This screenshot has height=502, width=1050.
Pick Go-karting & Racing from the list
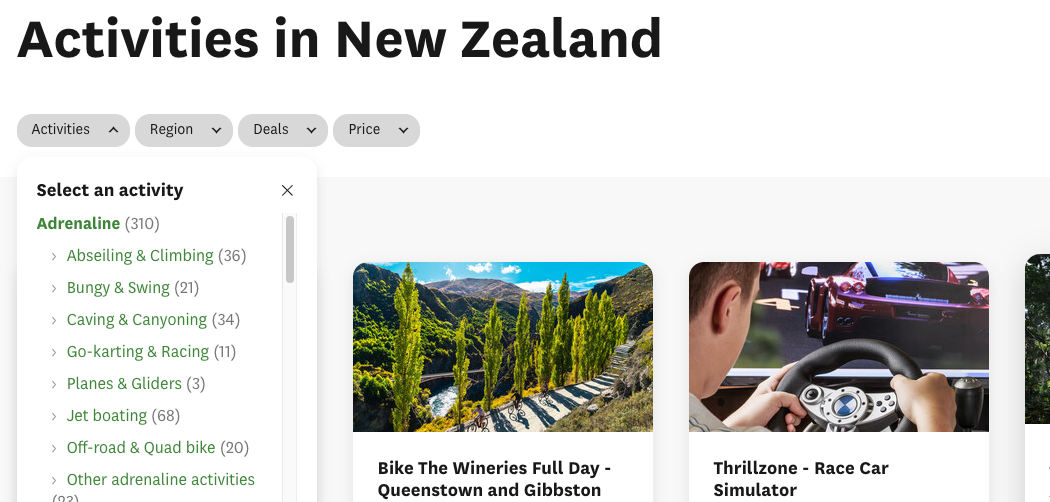[x=137, y=351]
